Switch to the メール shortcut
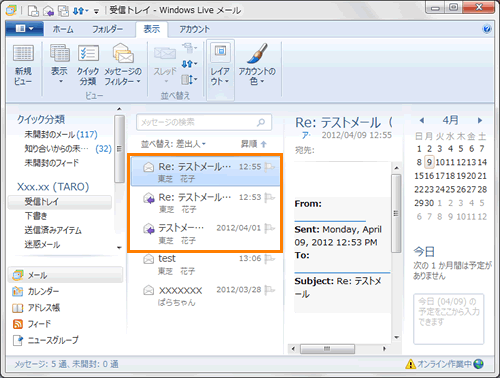The height and width of the screenshot is (378, 500). pos(65,275)
